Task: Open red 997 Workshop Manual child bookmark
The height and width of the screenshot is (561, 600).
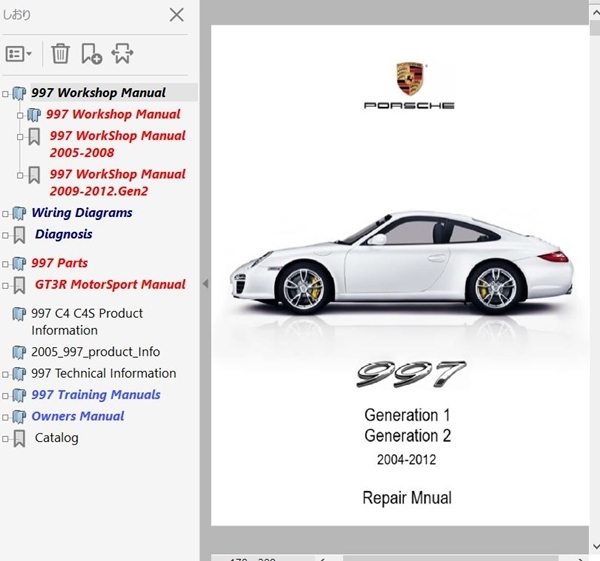Action: point(113,114)
